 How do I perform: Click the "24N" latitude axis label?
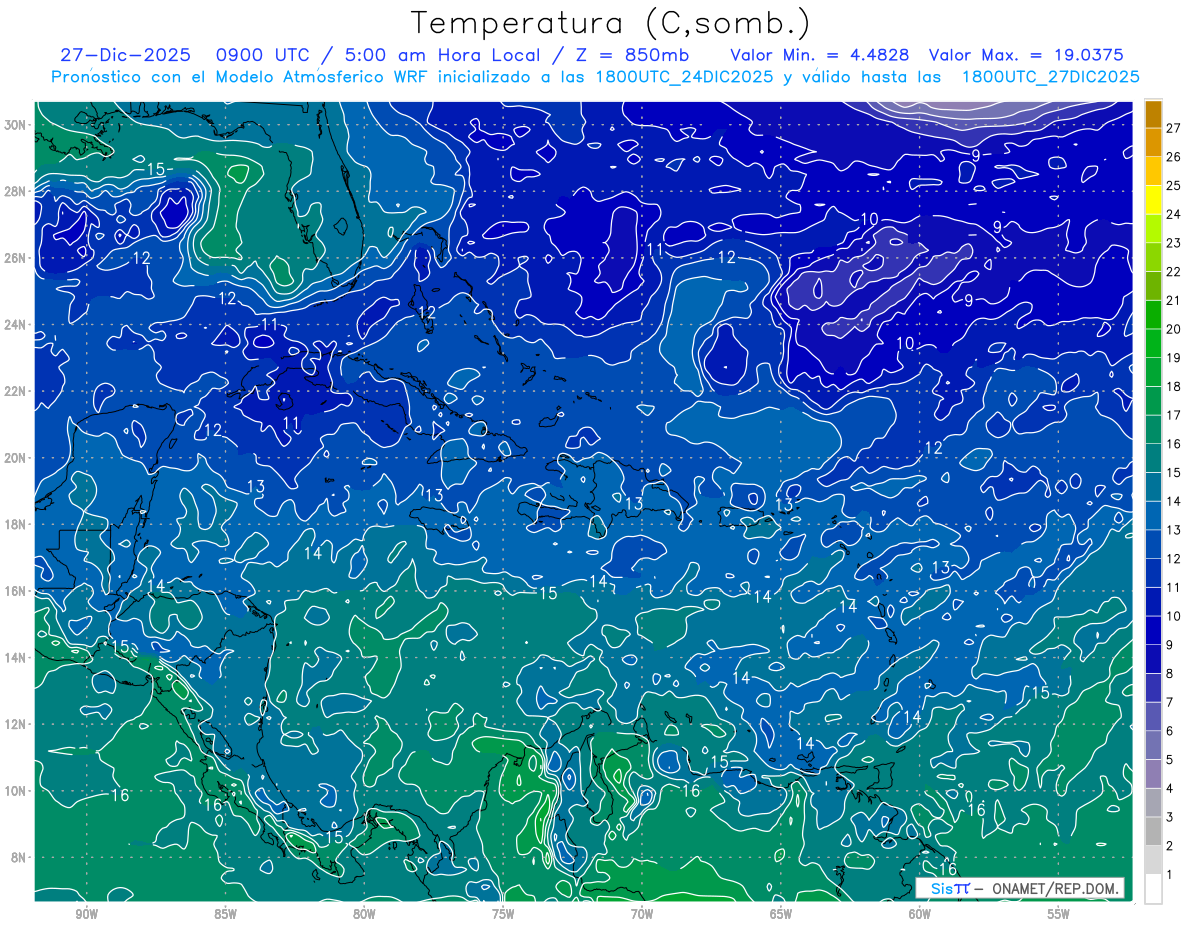point(17,325)
